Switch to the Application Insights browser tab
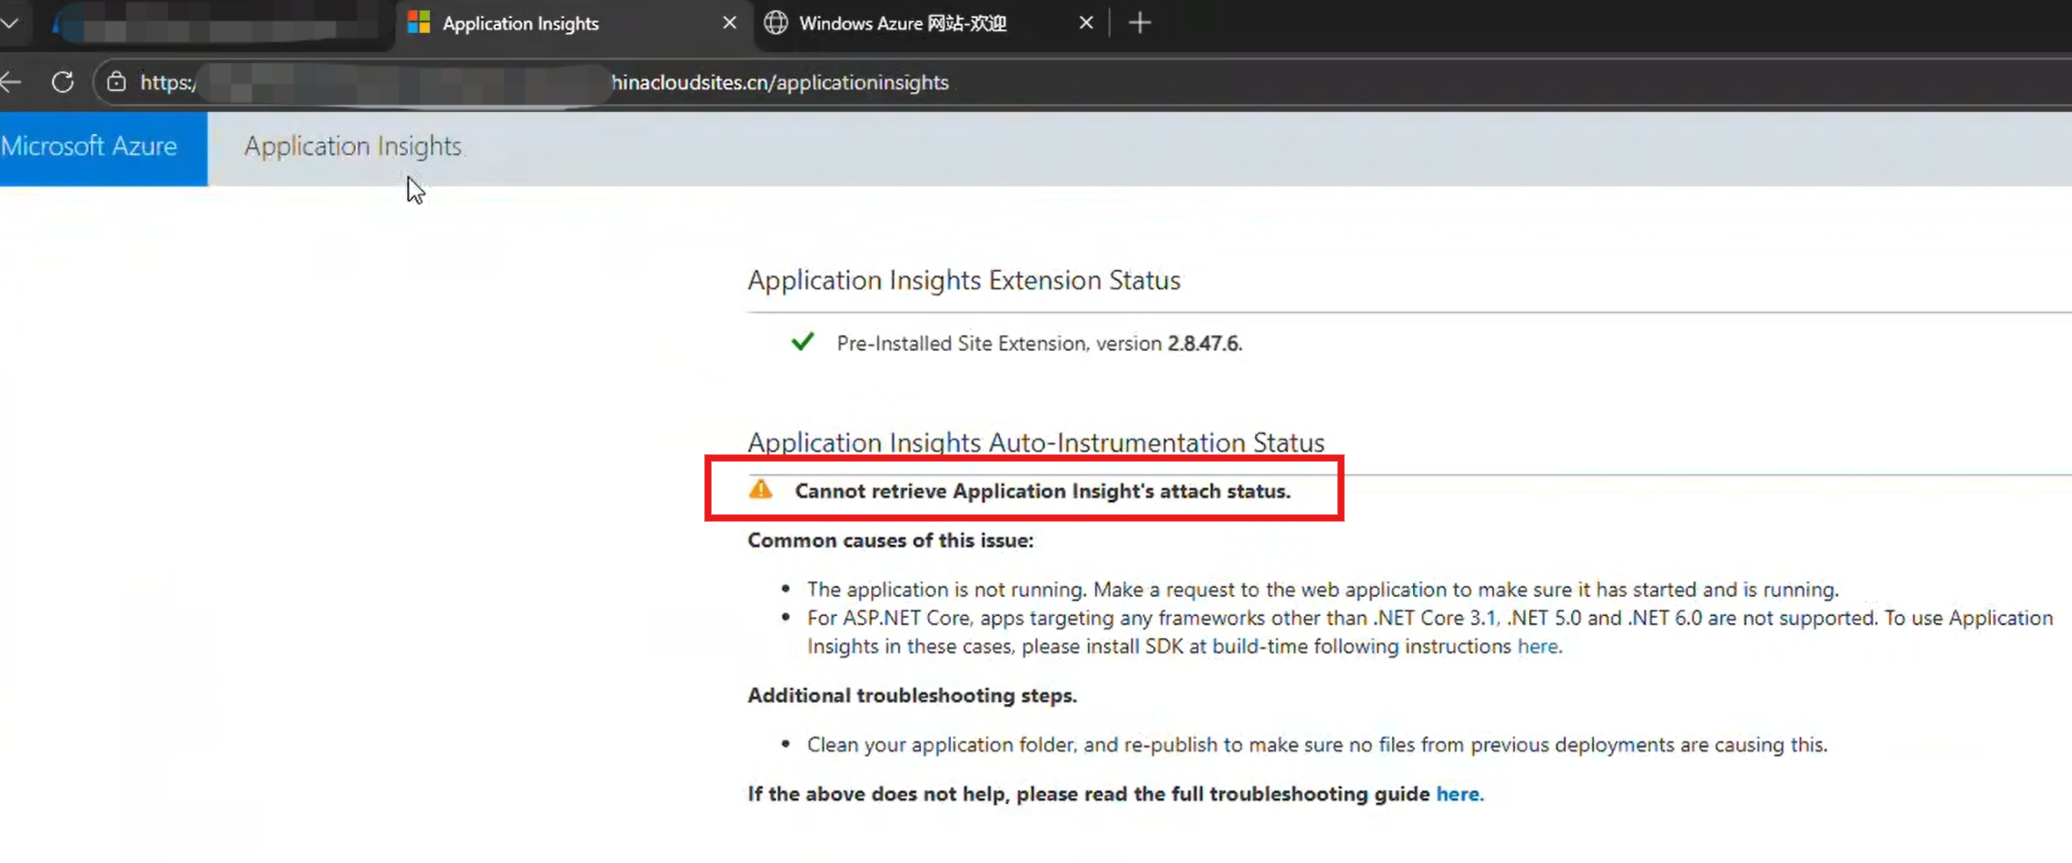This screenshot has width=2072, height=863. point(573,23)
